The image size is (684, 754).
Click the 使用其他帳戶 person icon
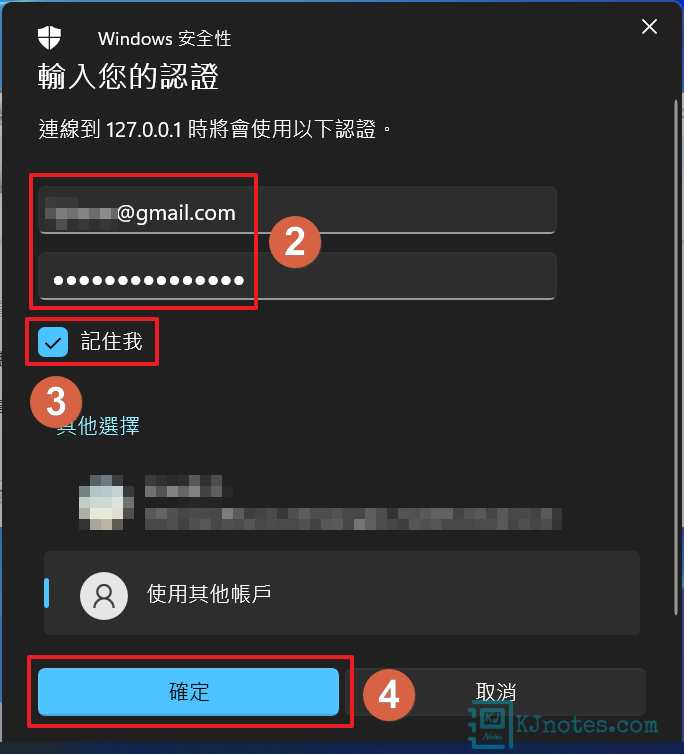click(104, 595)
